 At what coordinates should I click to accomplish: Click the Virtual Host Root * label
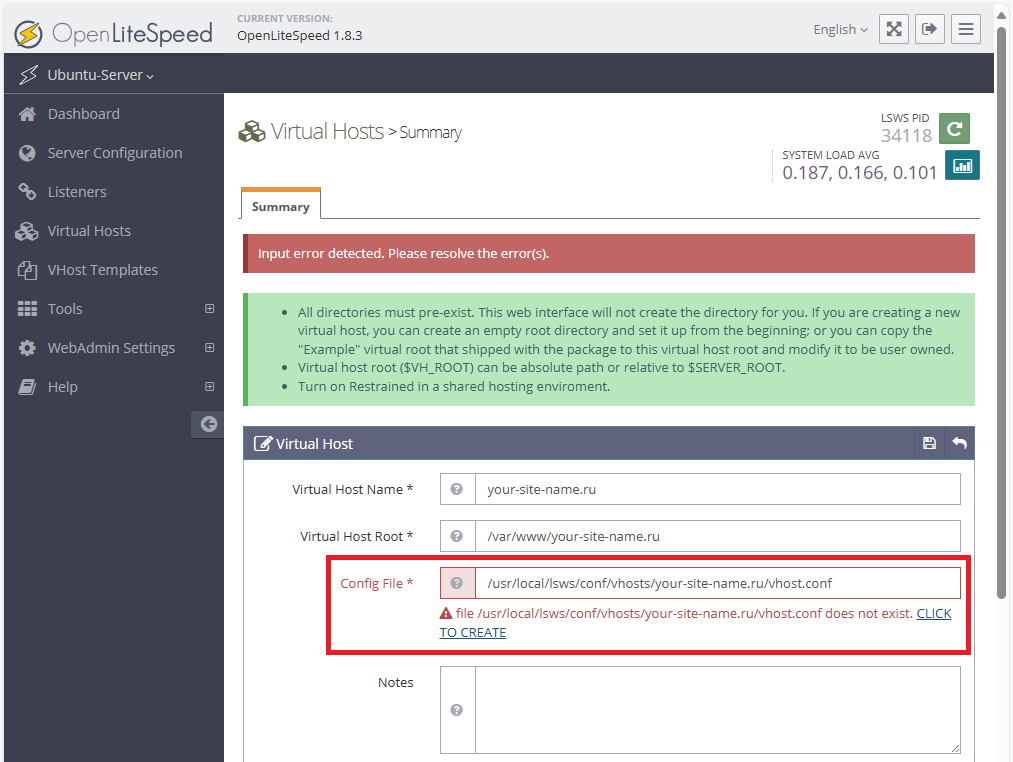click(x=357, y=536)
